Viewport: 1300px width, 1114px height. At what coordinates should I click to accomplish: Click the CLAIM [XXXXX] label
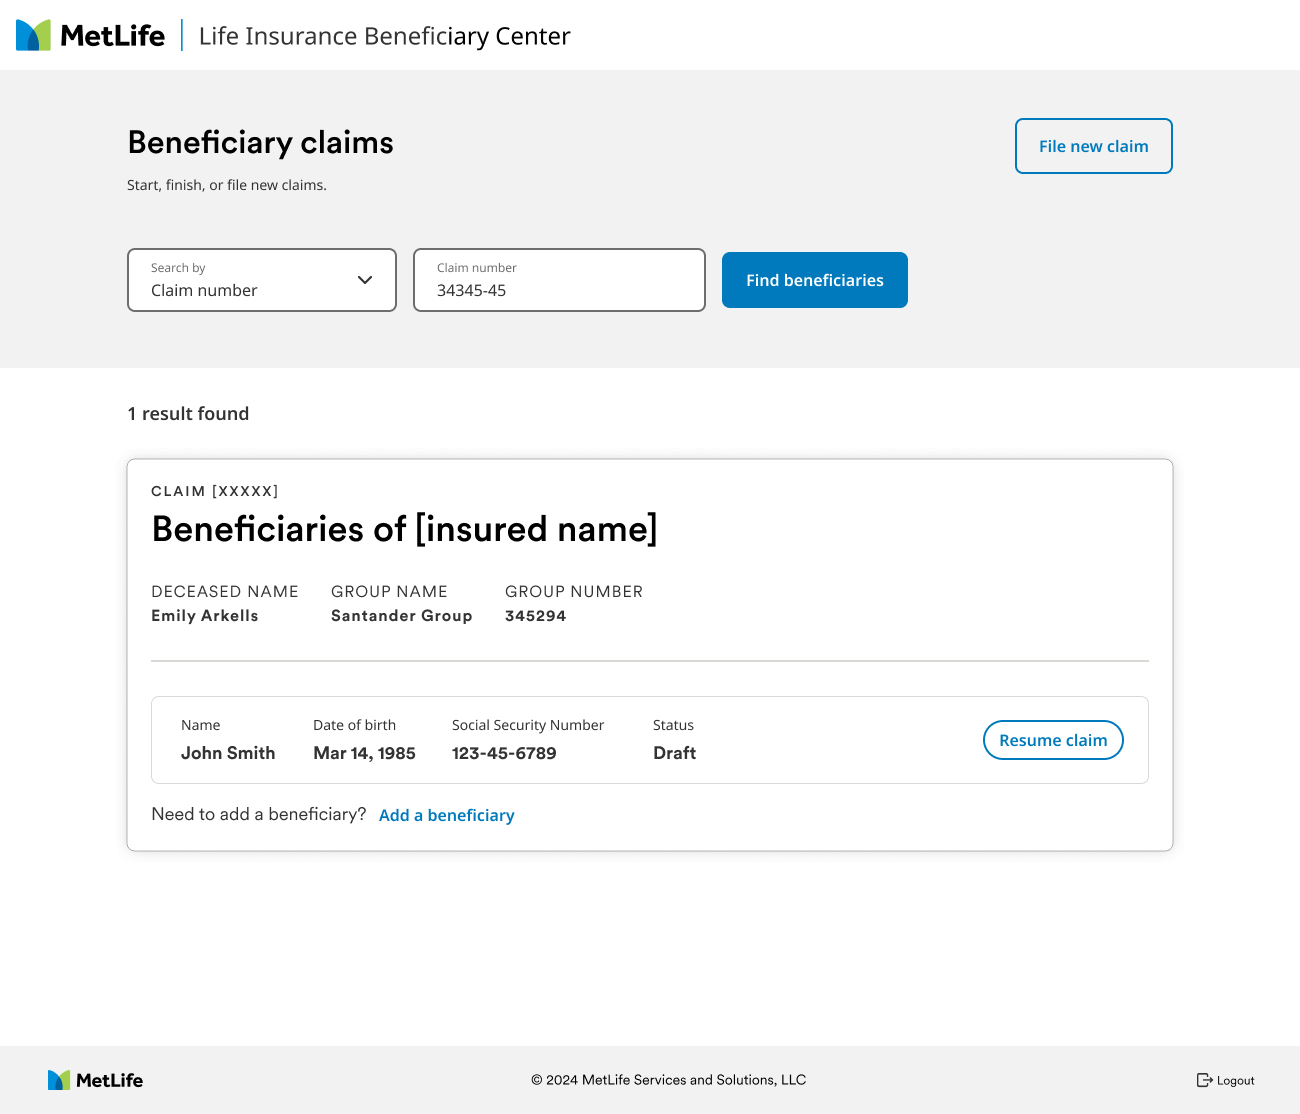click(215, 491)
